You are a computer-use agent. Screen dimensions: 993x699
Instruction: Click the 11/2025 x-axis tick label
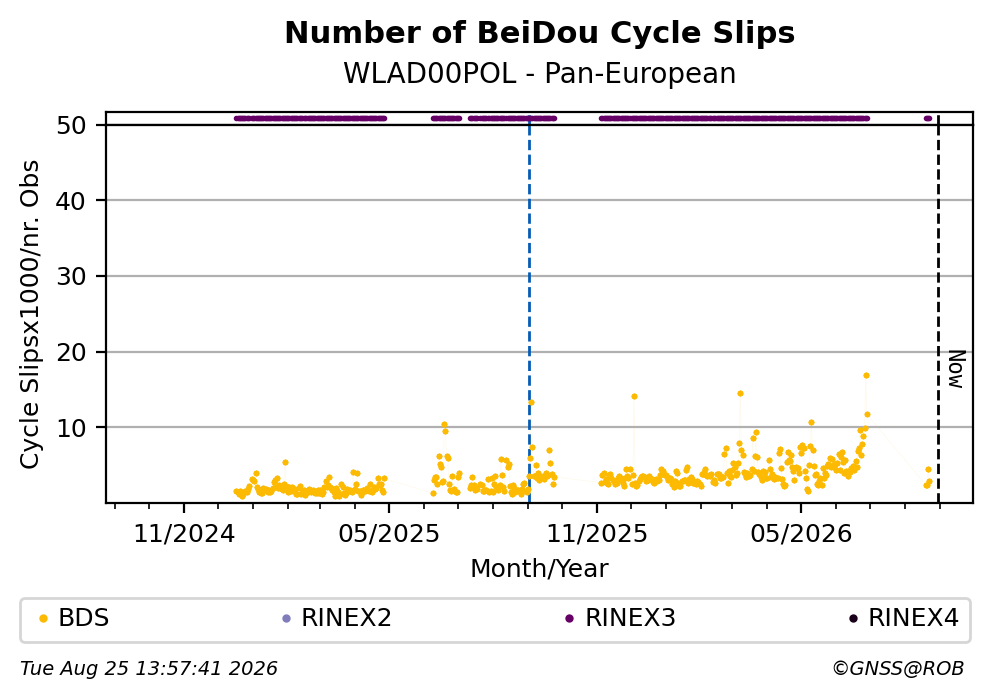pyautogui.click(x=597, y=534)
